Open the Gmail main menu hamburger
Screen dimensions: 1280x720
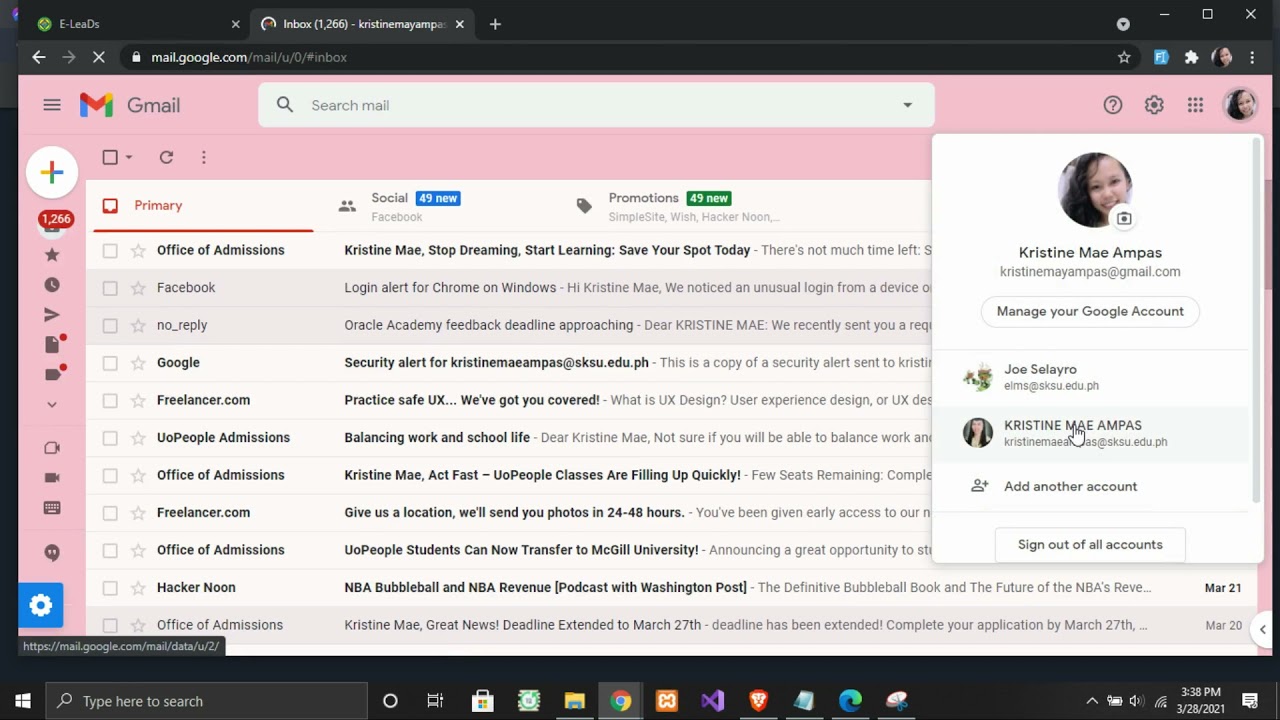[x=52, y=105]
